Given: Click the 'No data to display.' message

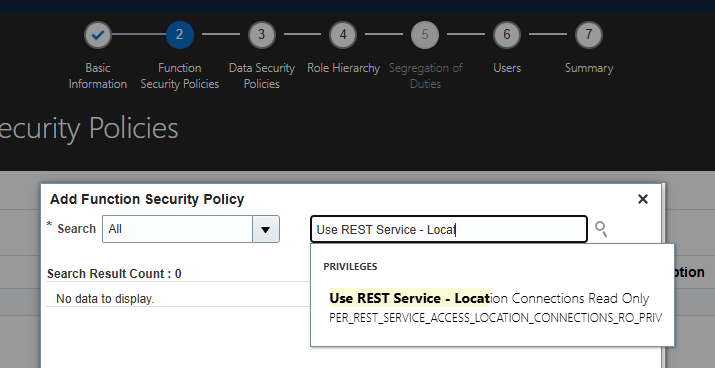Looking at the screenshot, I should point(105,299).
